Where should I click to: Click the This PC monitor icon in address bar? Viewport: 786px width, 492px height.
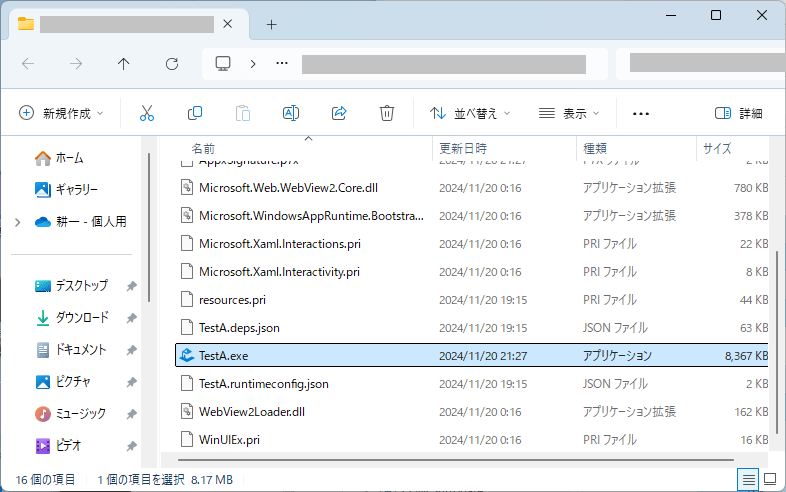pyautogui.click(x=223, y=64)
